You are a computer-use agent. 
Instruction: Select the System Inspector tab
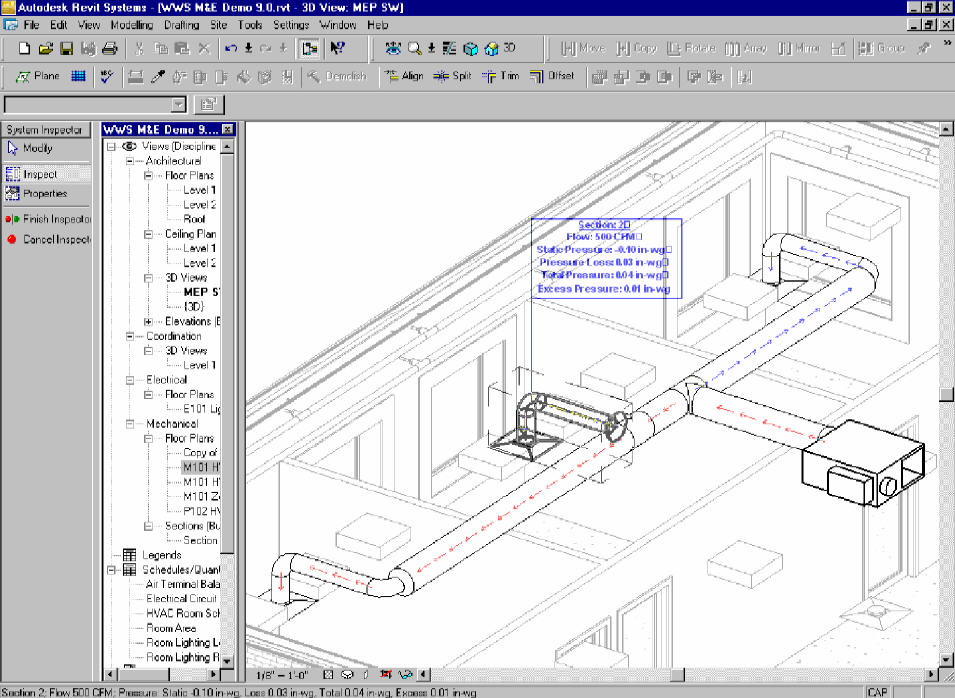pyautogui.click(x=45, y=130)
